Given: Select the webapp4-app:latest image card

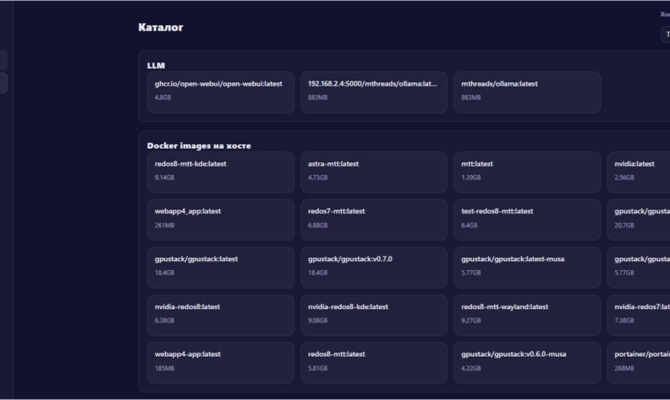Looking at the screenshot, I should pos(220,361).
